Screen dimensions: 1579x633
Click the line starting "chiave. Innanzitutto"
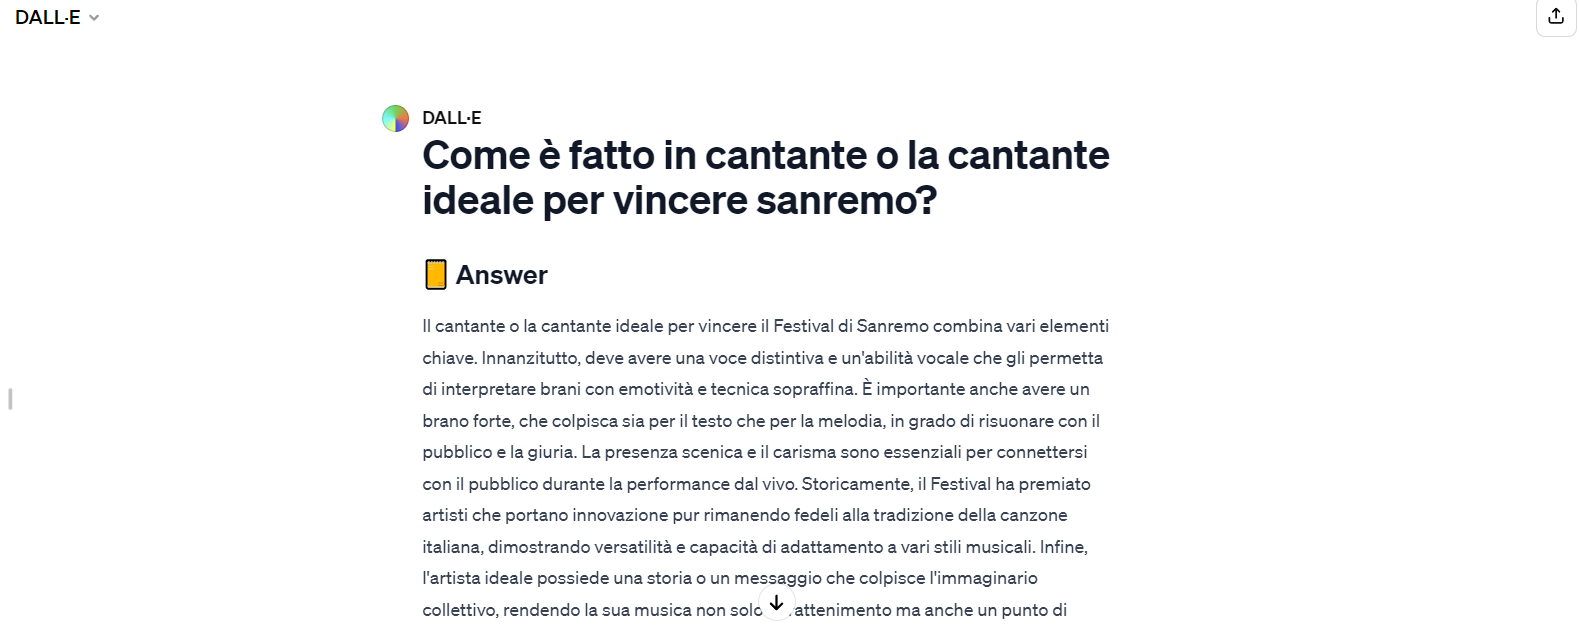[x=762, y=358]
